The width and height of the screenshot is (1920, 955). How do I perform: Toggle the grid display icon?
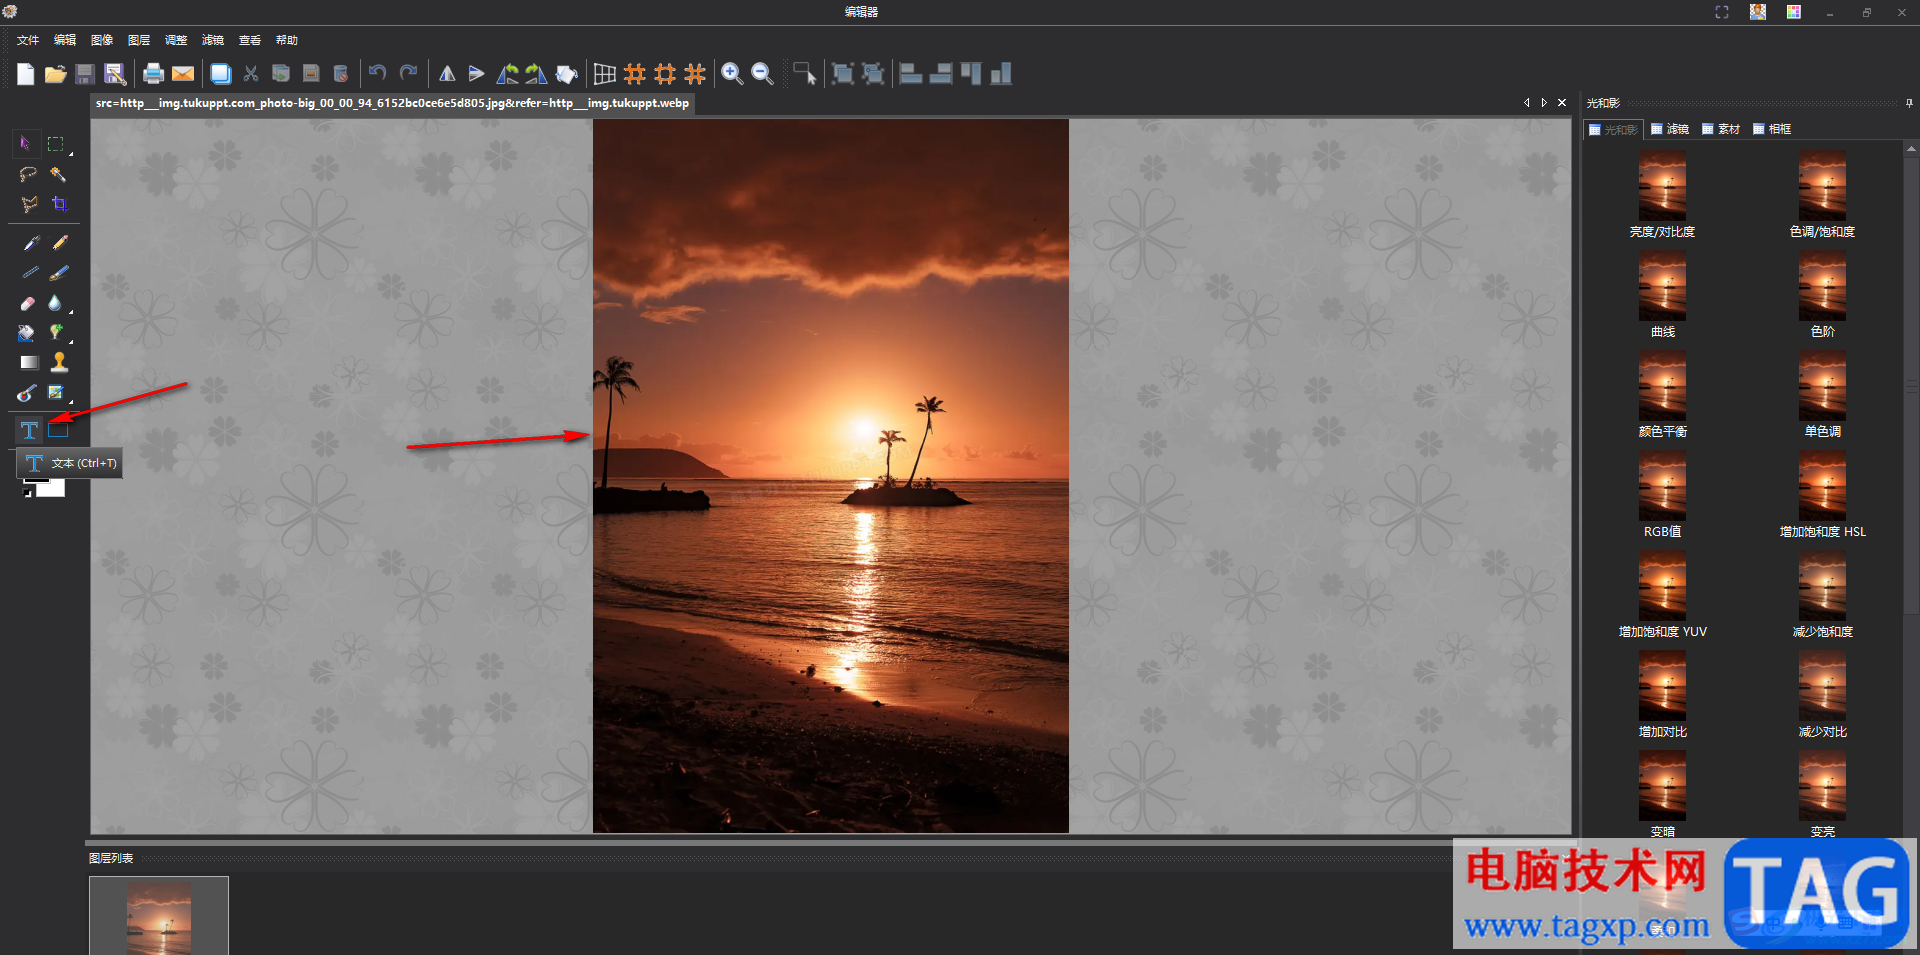tap(605, 73)
